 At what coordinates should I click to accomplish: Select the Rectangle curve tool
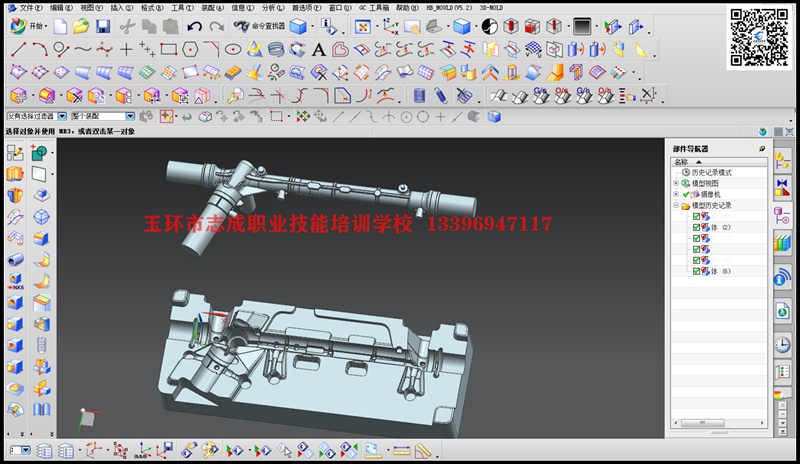168,49
